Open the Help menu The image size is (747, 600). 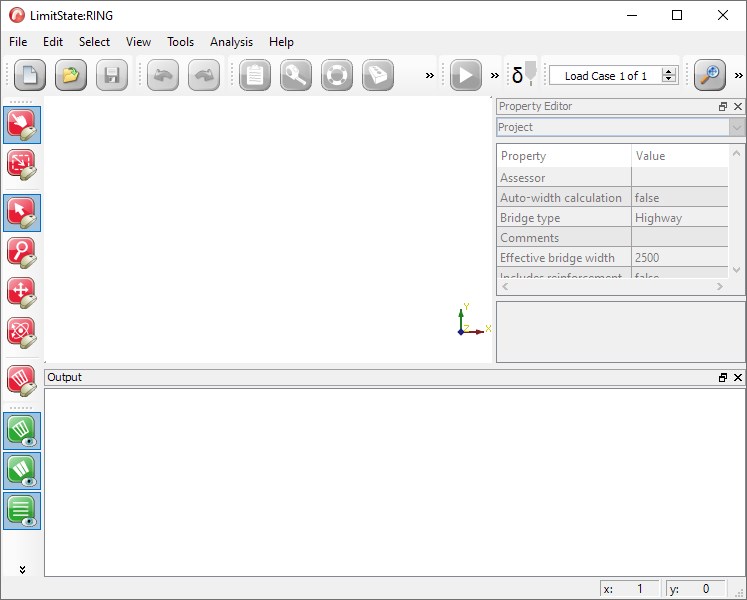pos(281,42)
